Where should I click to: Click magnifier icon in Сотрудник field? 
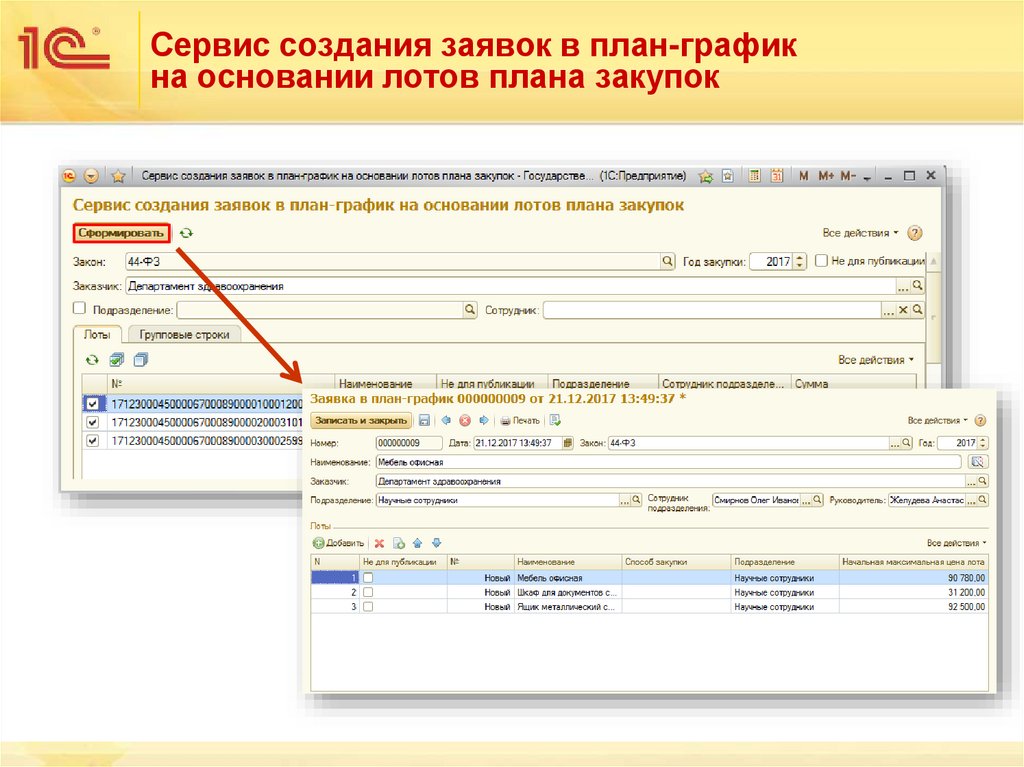point(918,310)
